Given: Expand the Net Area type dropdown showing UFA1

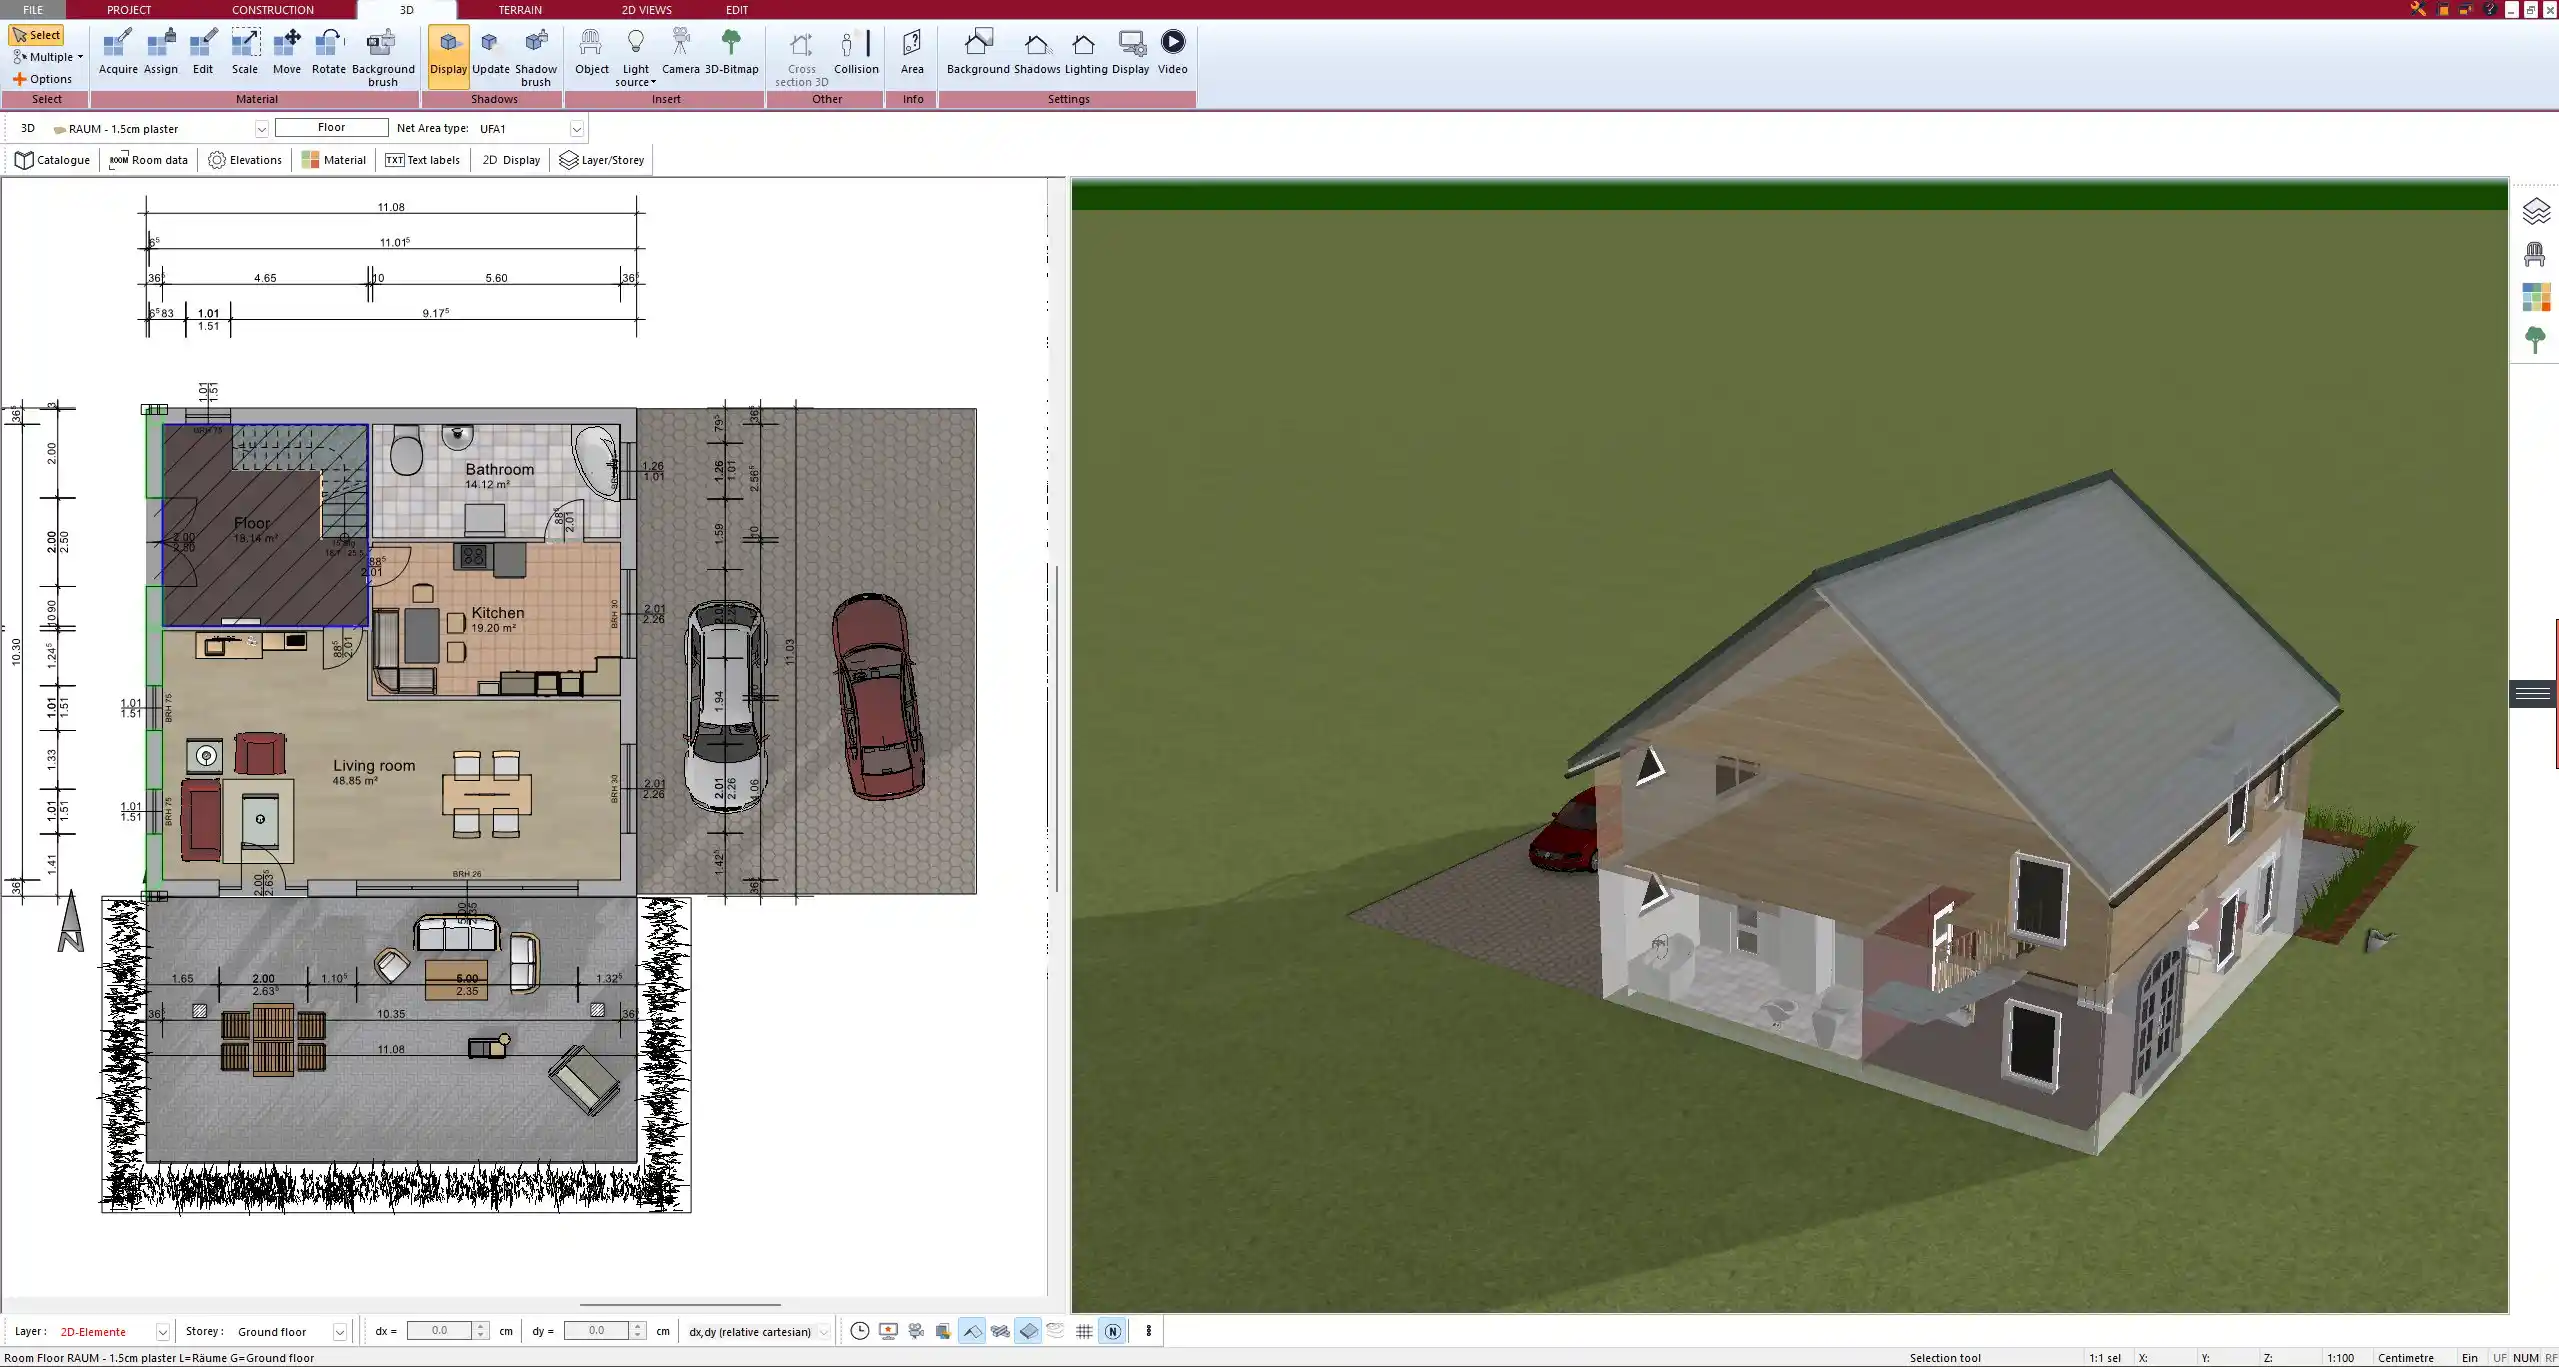Looking at the screenshot, I should [577, 128].
